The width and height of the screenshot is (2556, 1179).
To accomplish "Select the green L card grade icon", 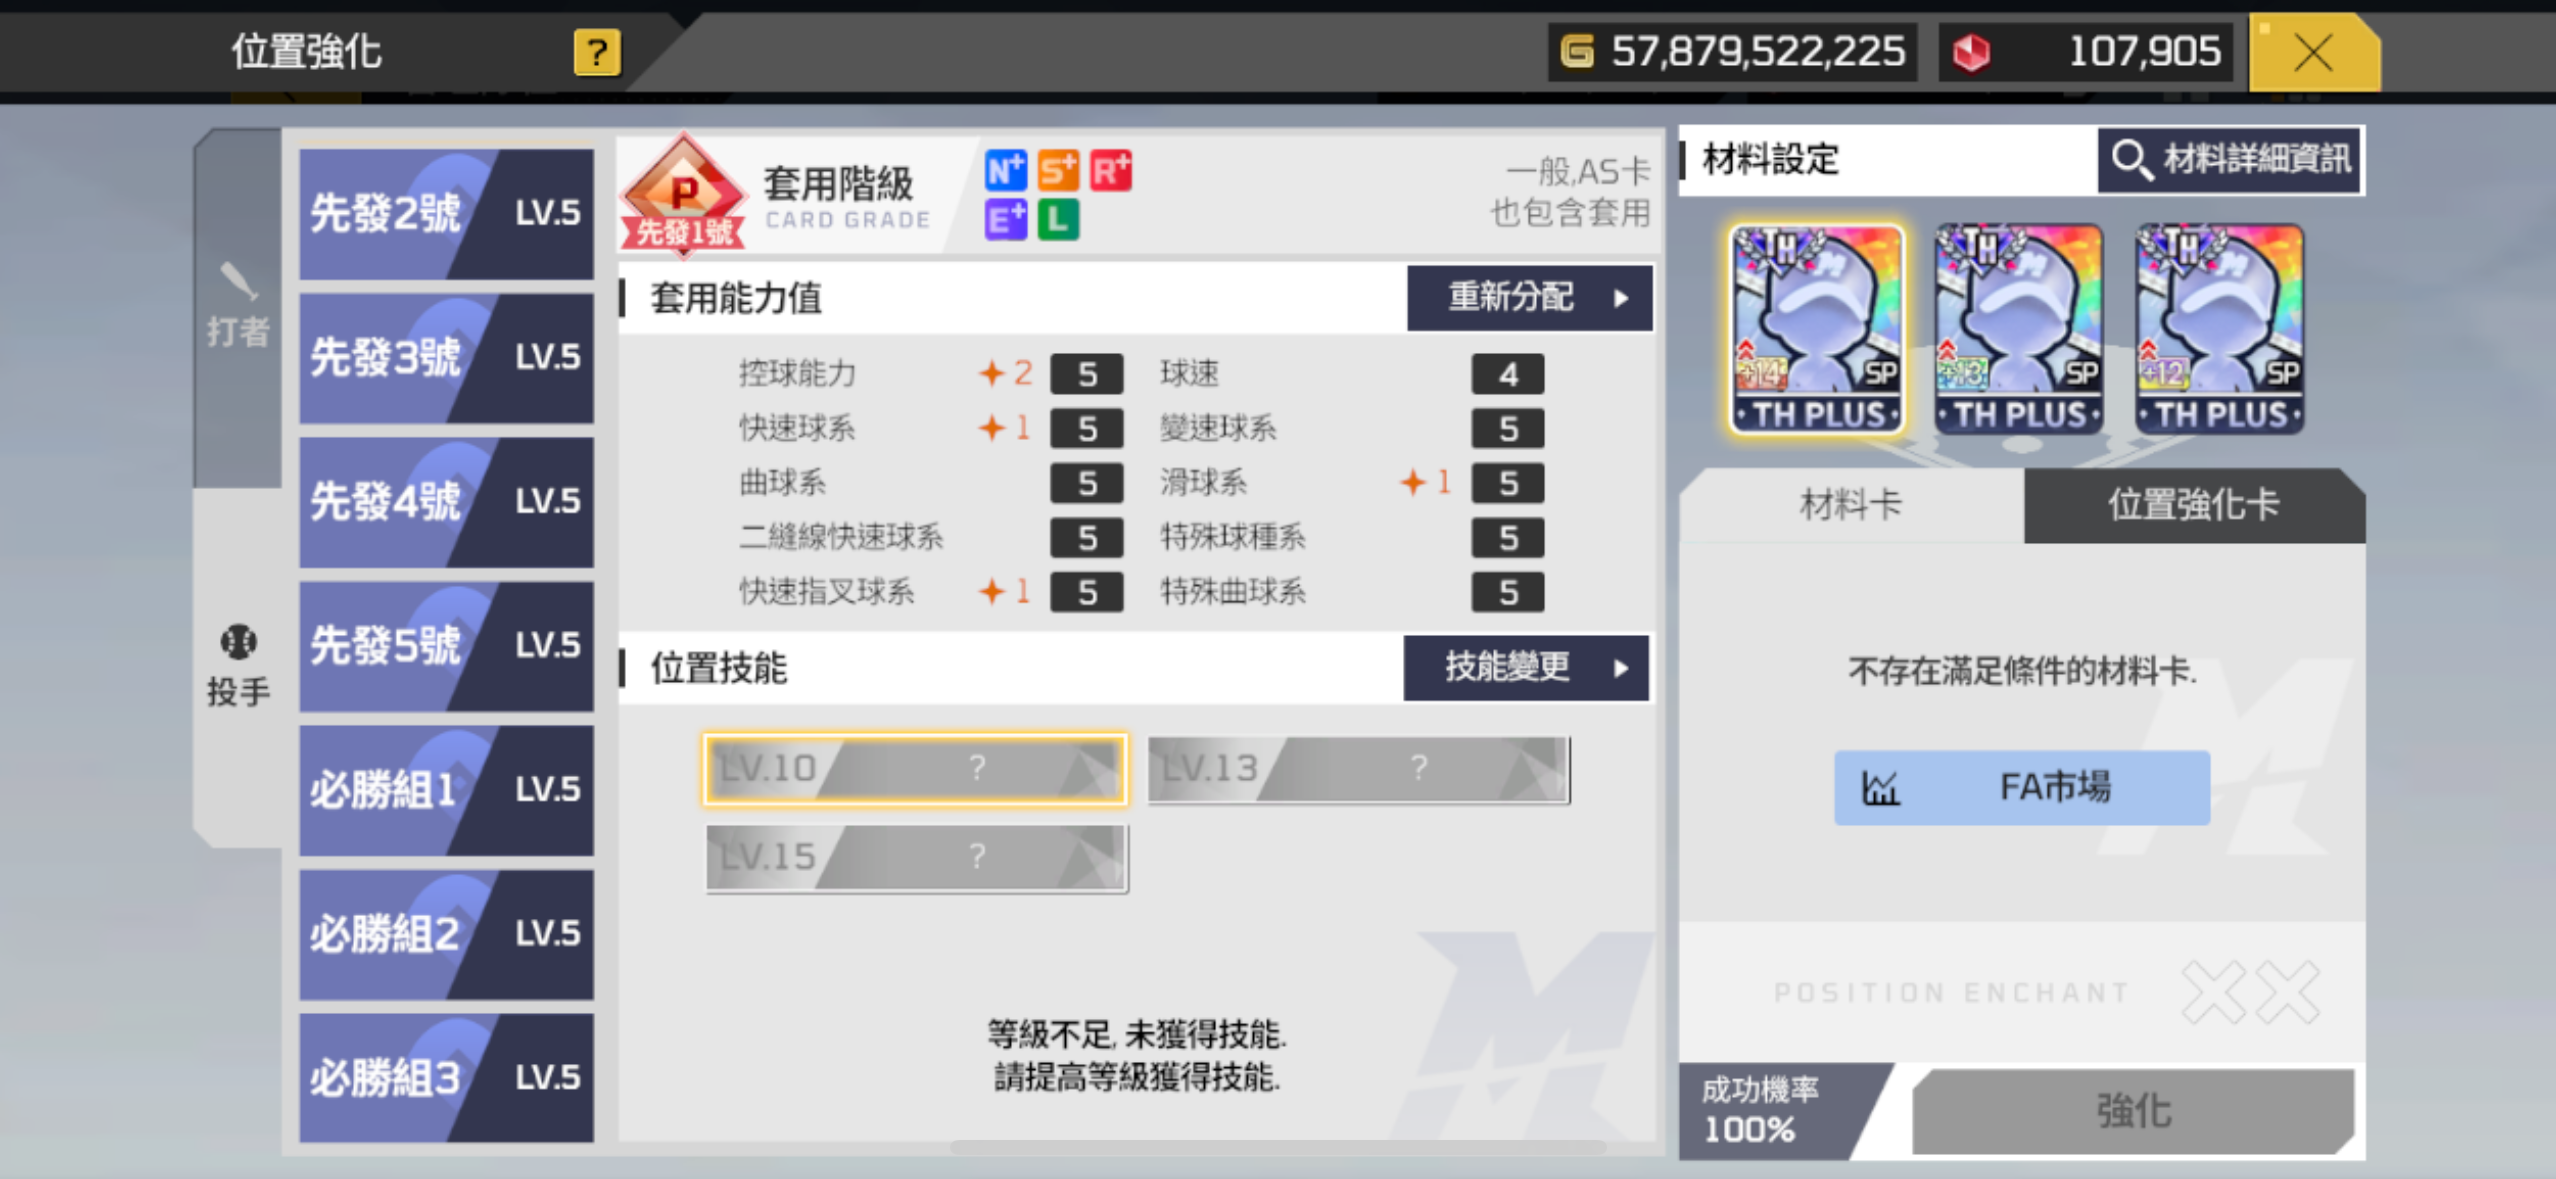I will (x=1058, y=219).
